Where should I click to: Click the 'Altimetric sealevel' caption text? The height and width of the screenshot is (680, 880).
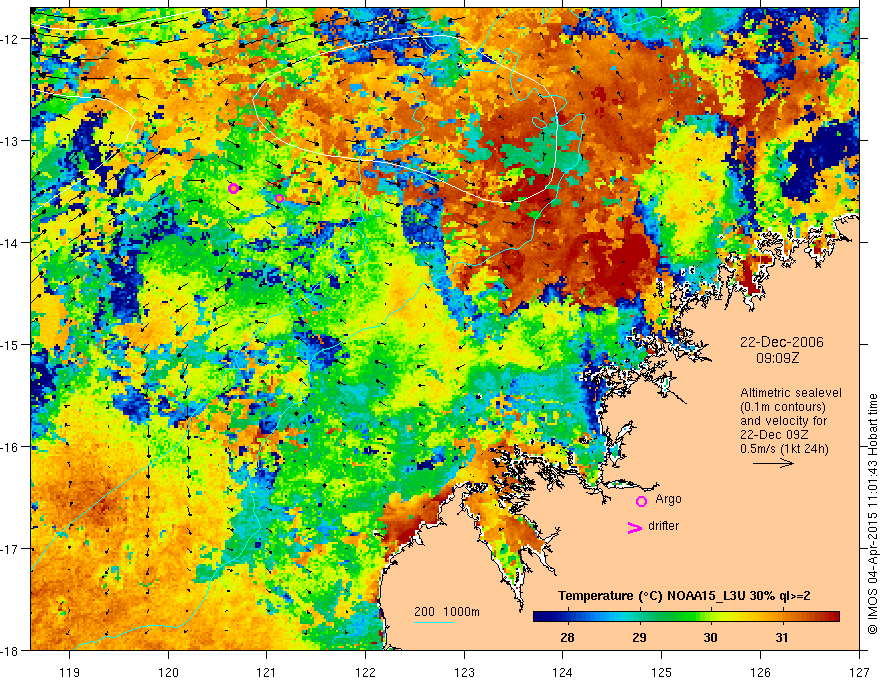791,393
